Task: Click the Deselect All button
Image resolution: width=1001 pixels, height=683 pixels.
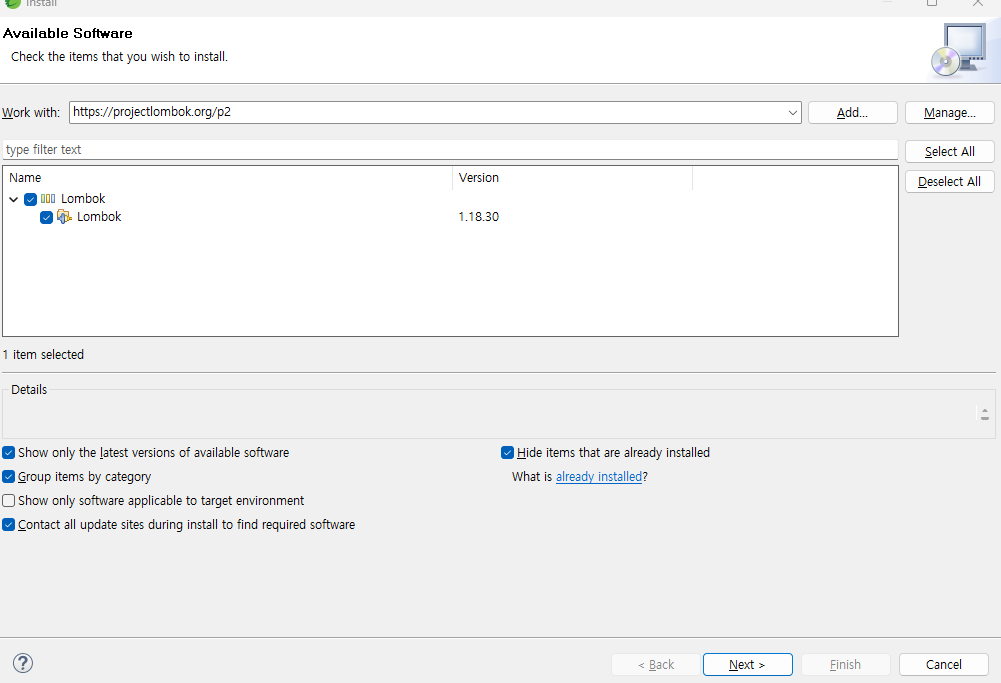Action: pos(949,181)
